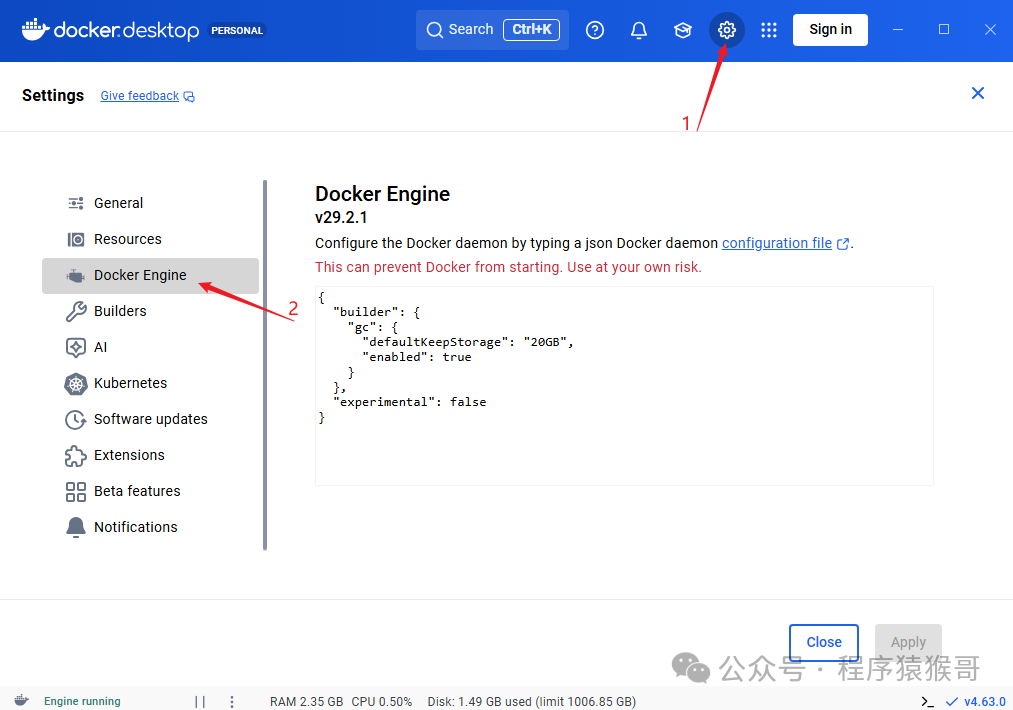Click the Help question mark icon
Image resolution: width=1013 pixels, height=710 pixels.
pos(595,30)
